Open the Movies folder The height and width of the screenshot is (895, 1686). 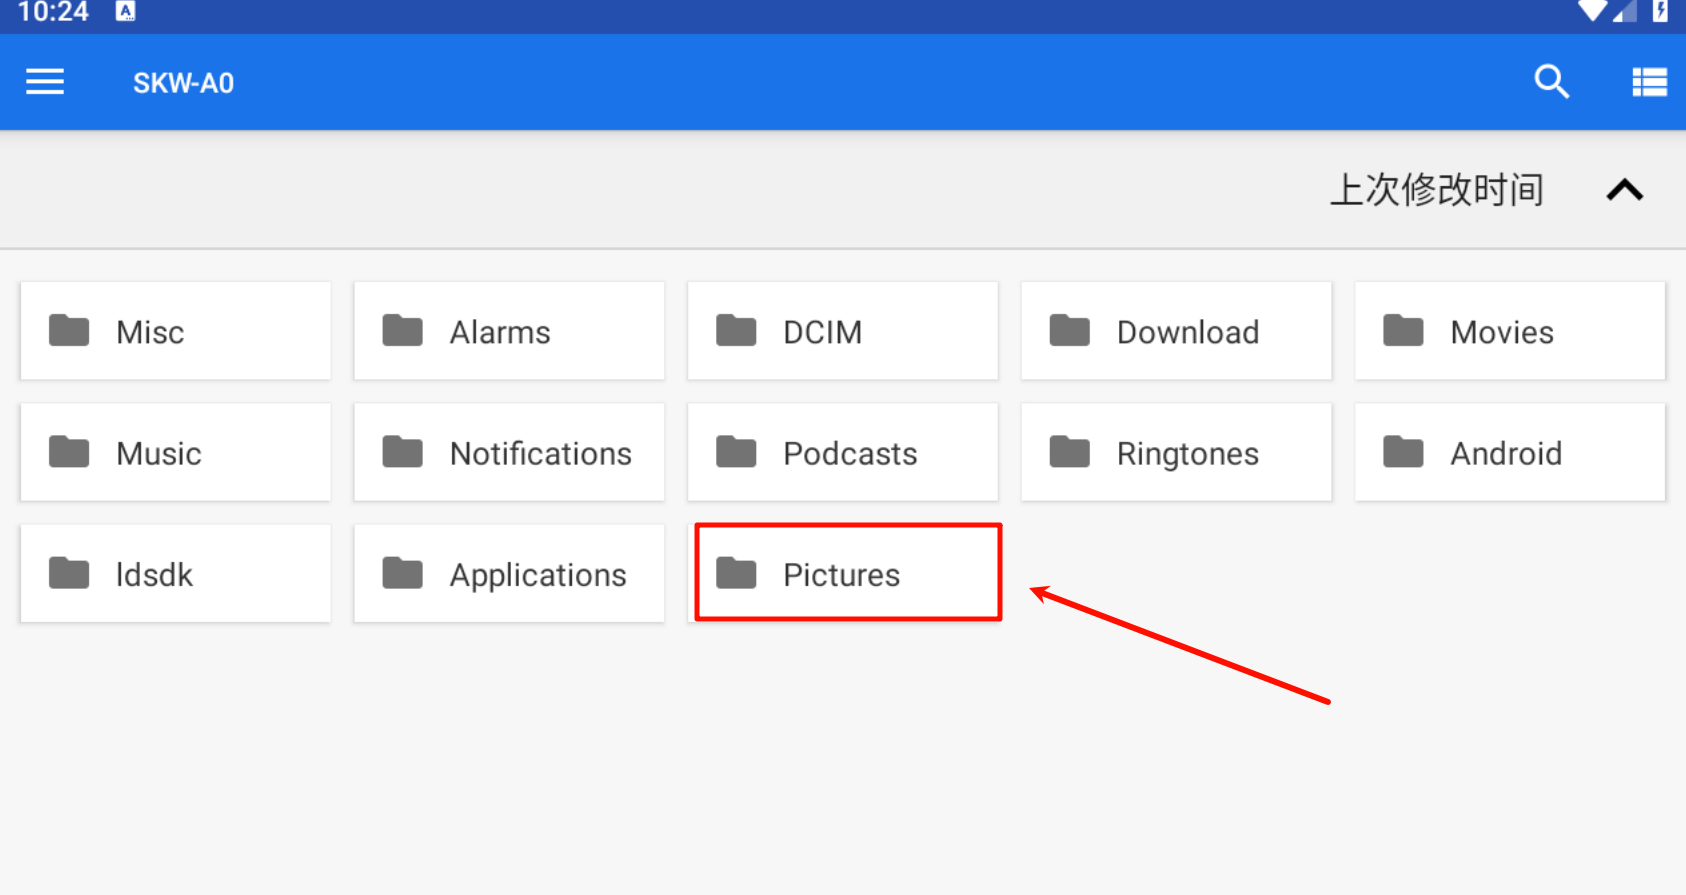[x=1509, y=331]
